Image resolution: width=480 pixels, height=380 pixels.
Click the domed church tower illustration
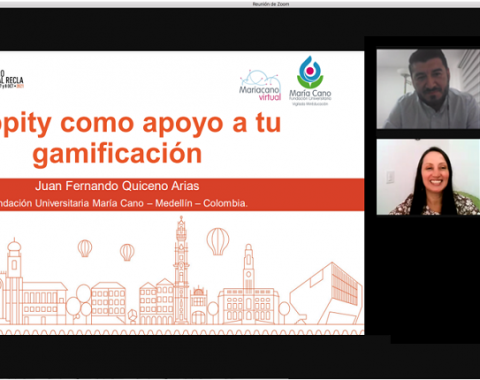pos(14,281)
